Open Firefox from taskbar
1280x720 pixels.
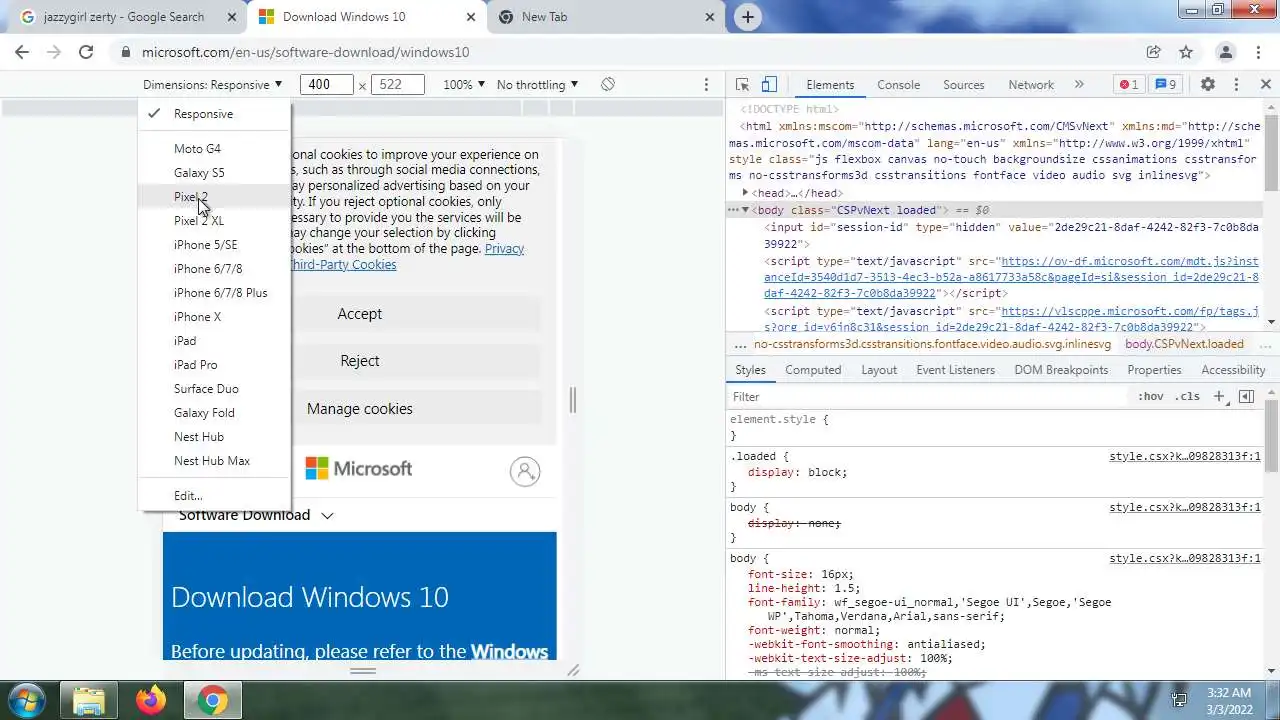tap(151, 700)
